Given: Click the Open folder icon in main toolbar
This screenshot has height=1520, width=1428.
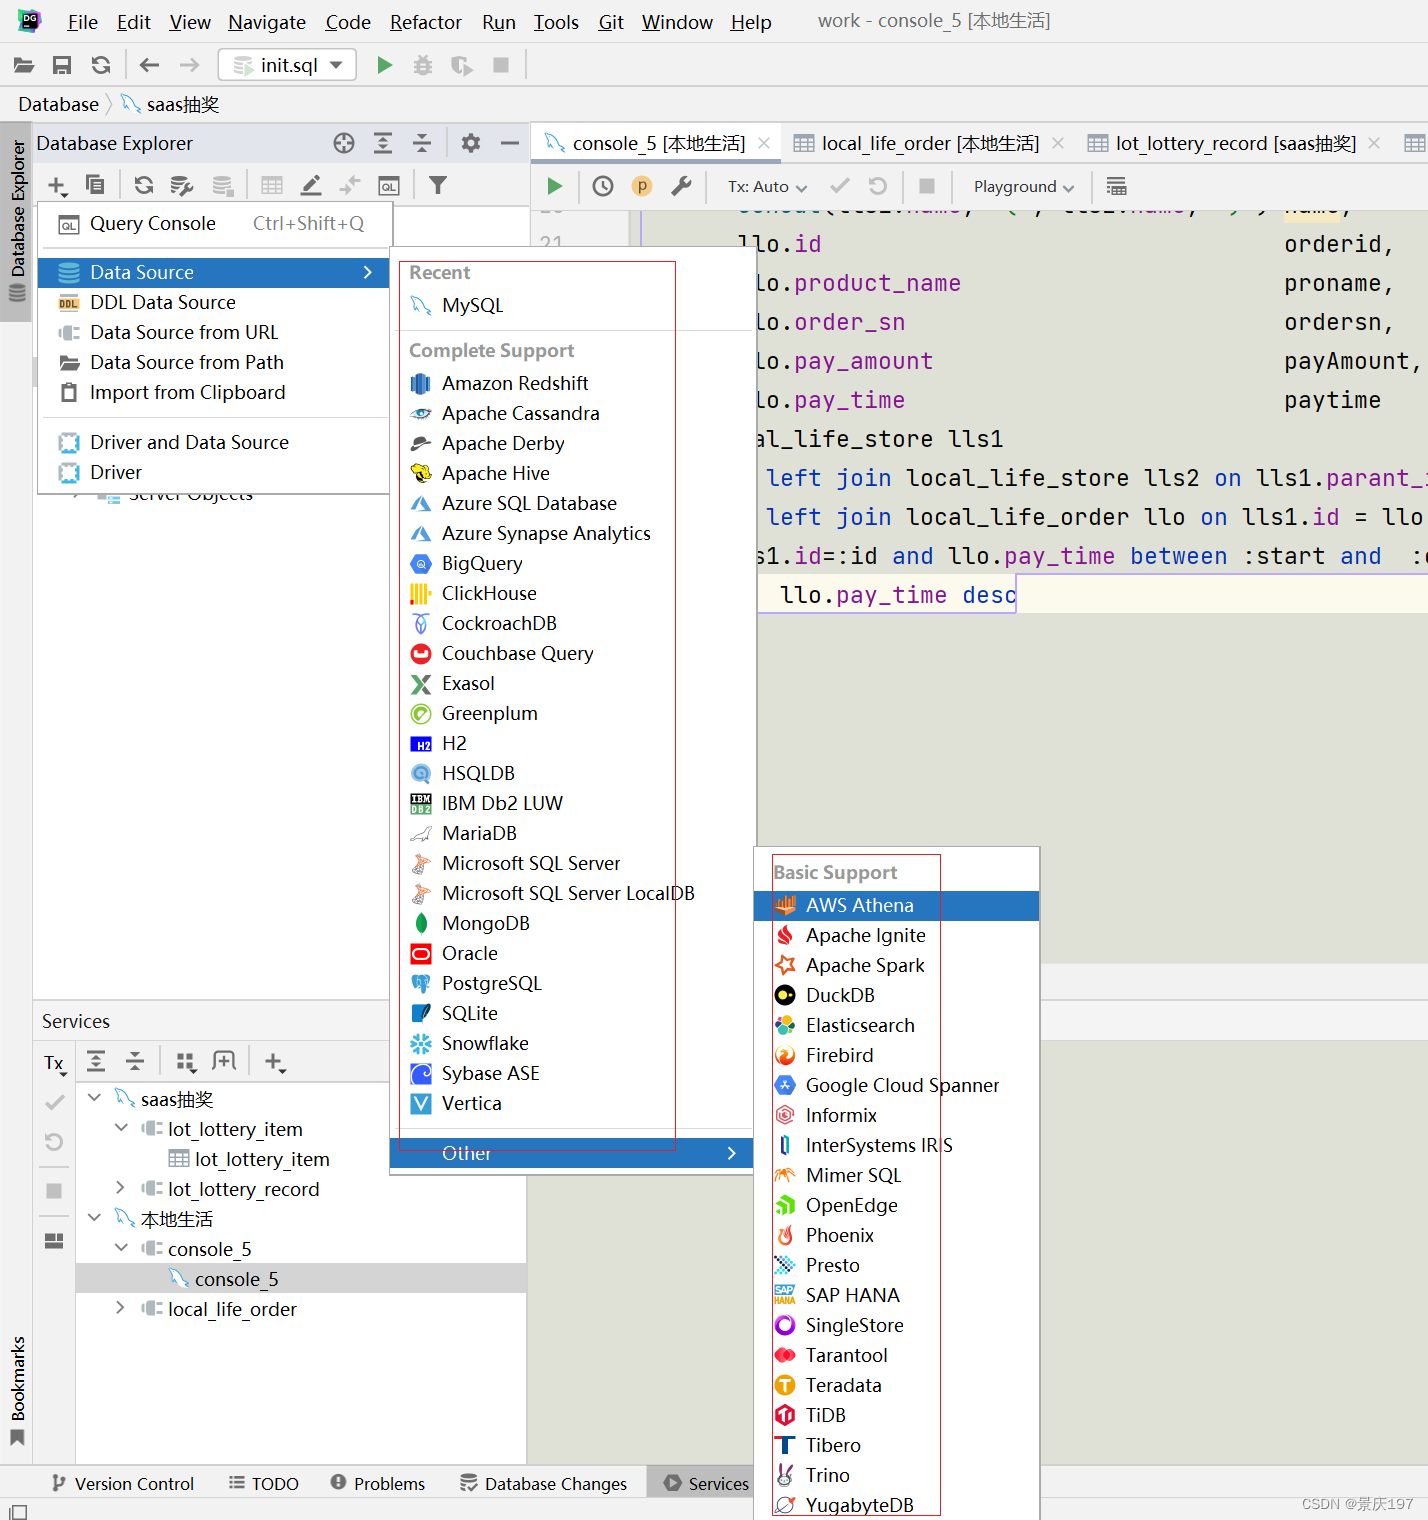Looking at the screenshot, I should [24, 65].
